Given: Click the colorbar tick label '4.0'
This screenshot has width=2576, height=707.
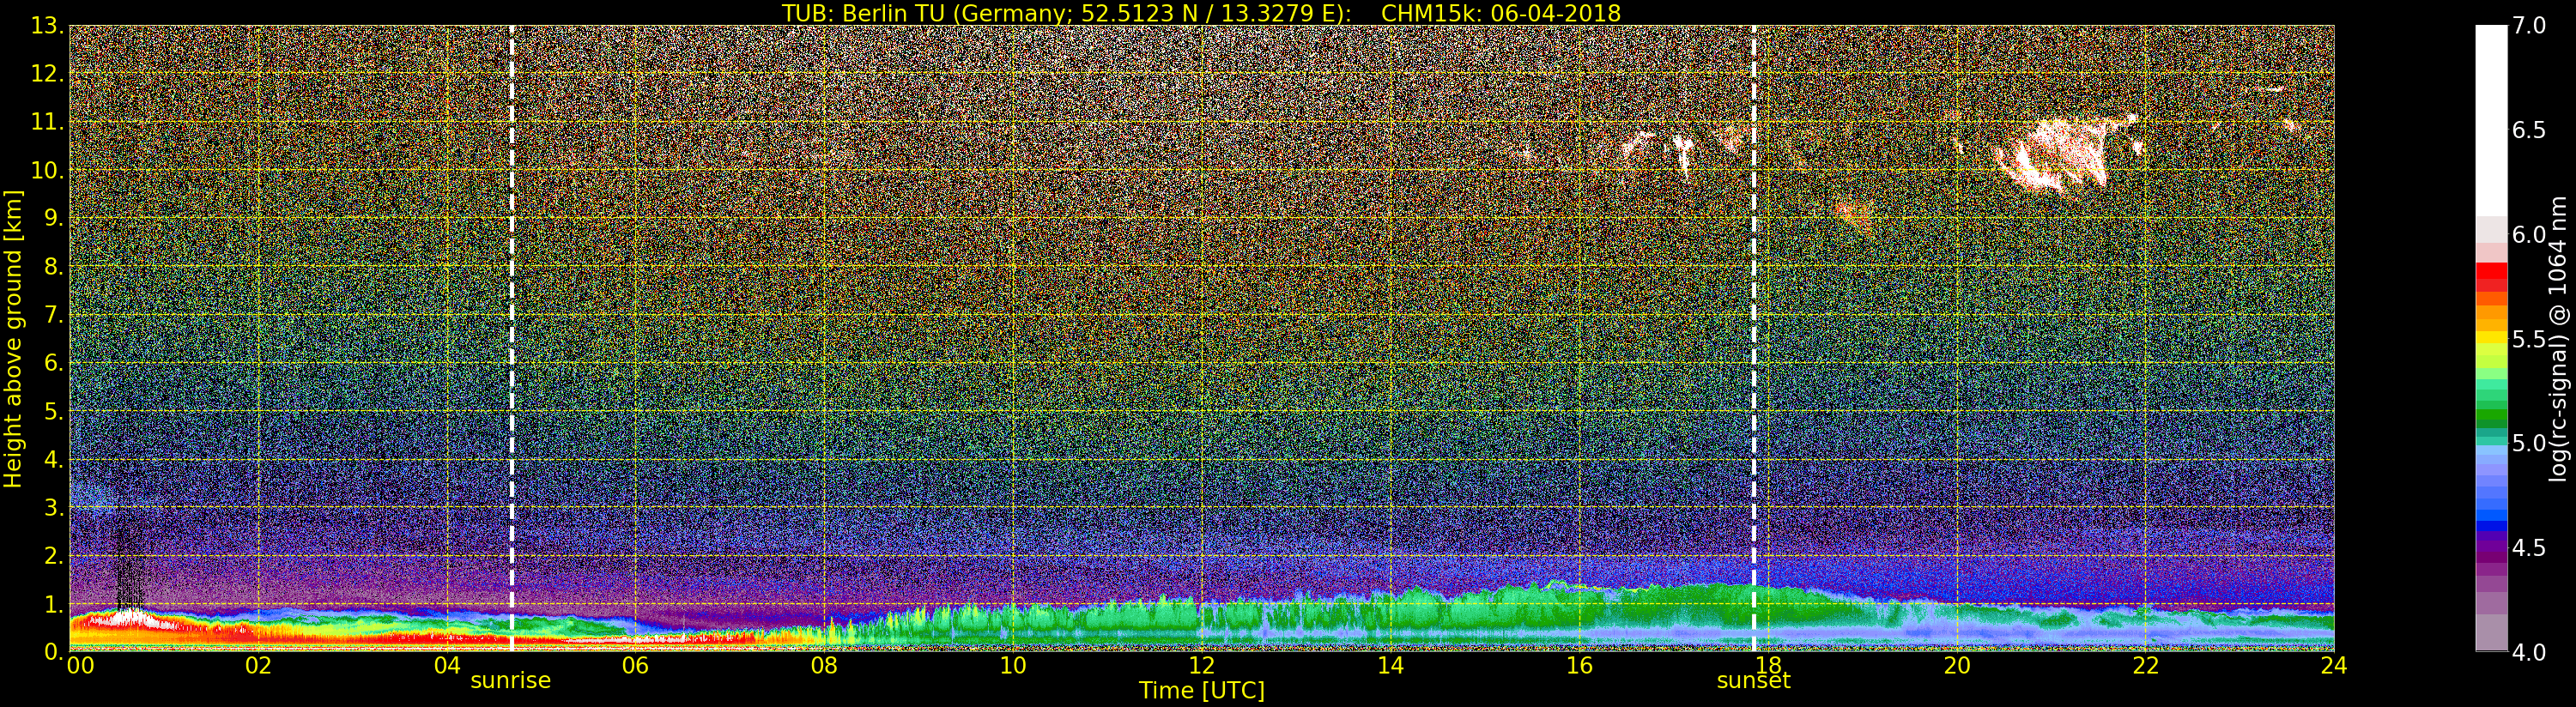Looking at the screenshot, I should pos(2529,652).
